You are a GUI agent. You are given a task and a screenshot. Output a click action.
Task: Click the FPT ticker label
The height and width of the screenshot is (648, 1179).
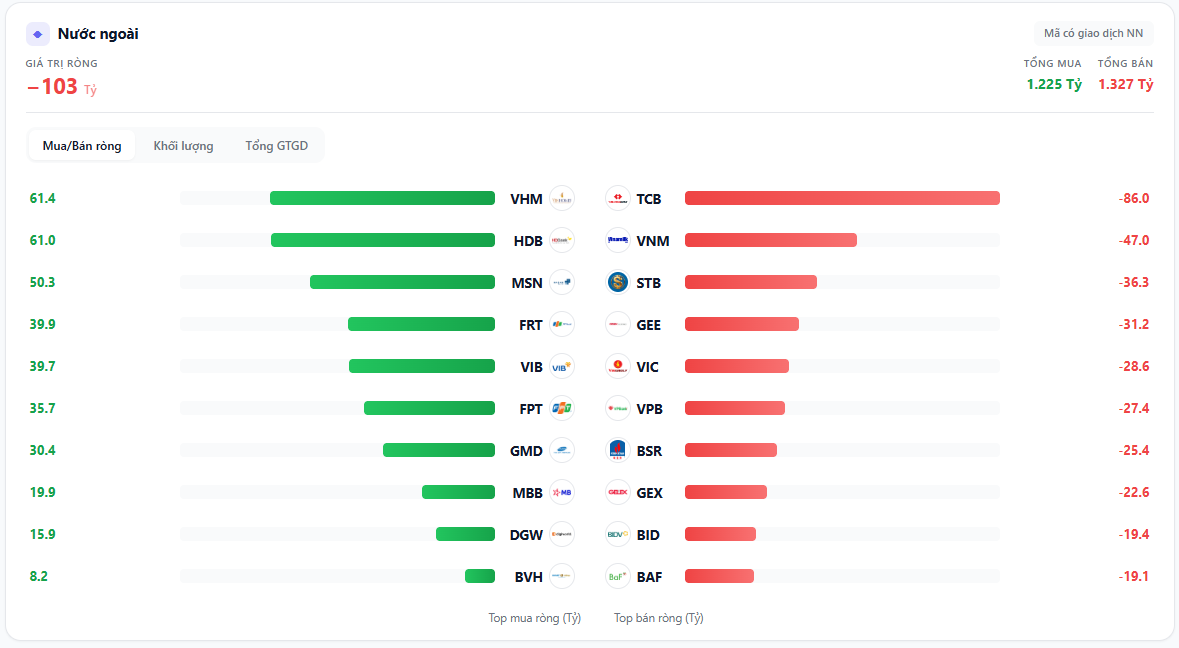pos(531,409)
